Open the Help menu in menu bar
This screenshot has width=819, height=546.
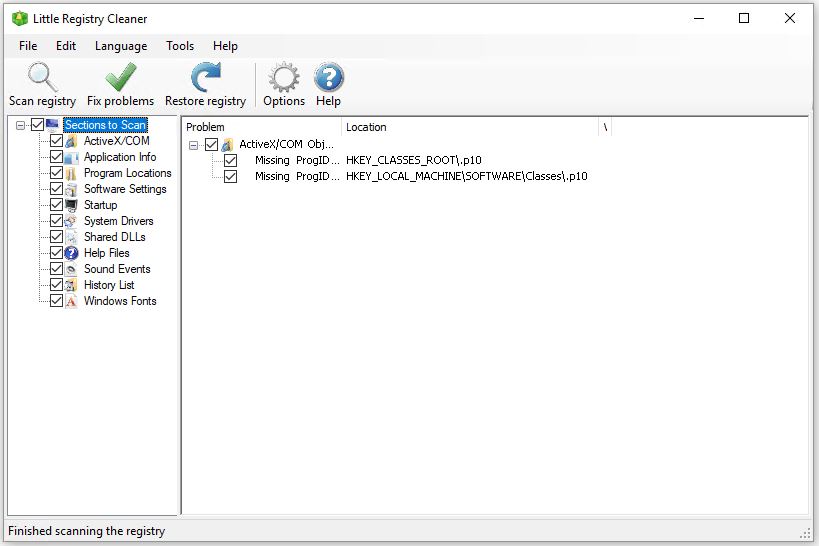coord(225,46)
